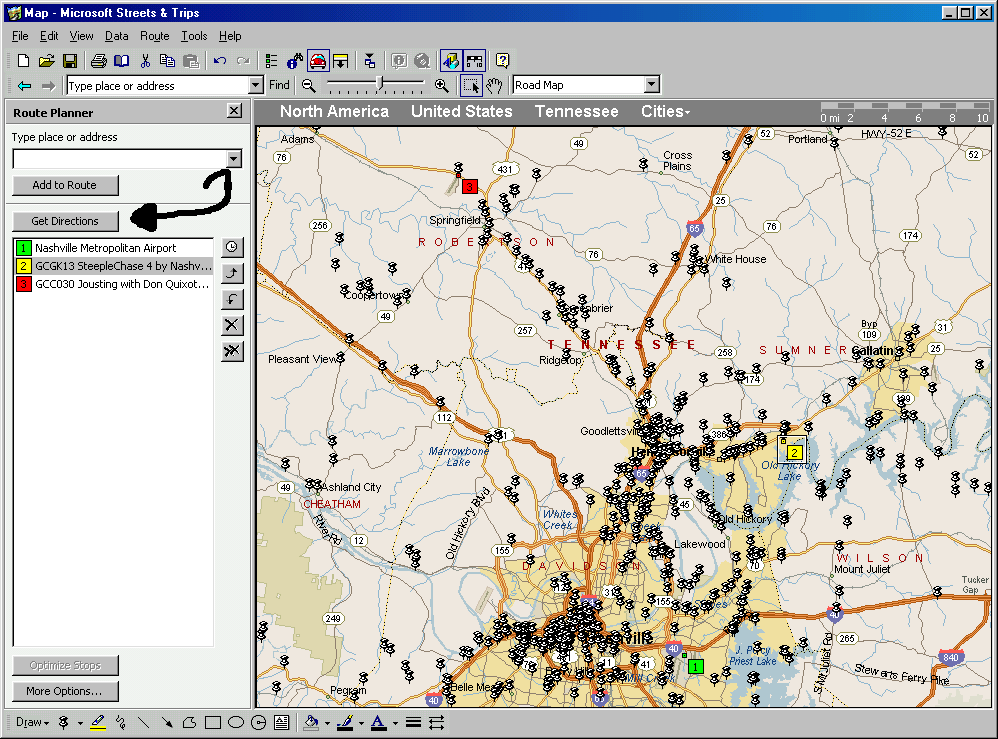Image resolution: width=998 pixels, height=739 pixels.
Task: Undo the last action
Action: 220,61
